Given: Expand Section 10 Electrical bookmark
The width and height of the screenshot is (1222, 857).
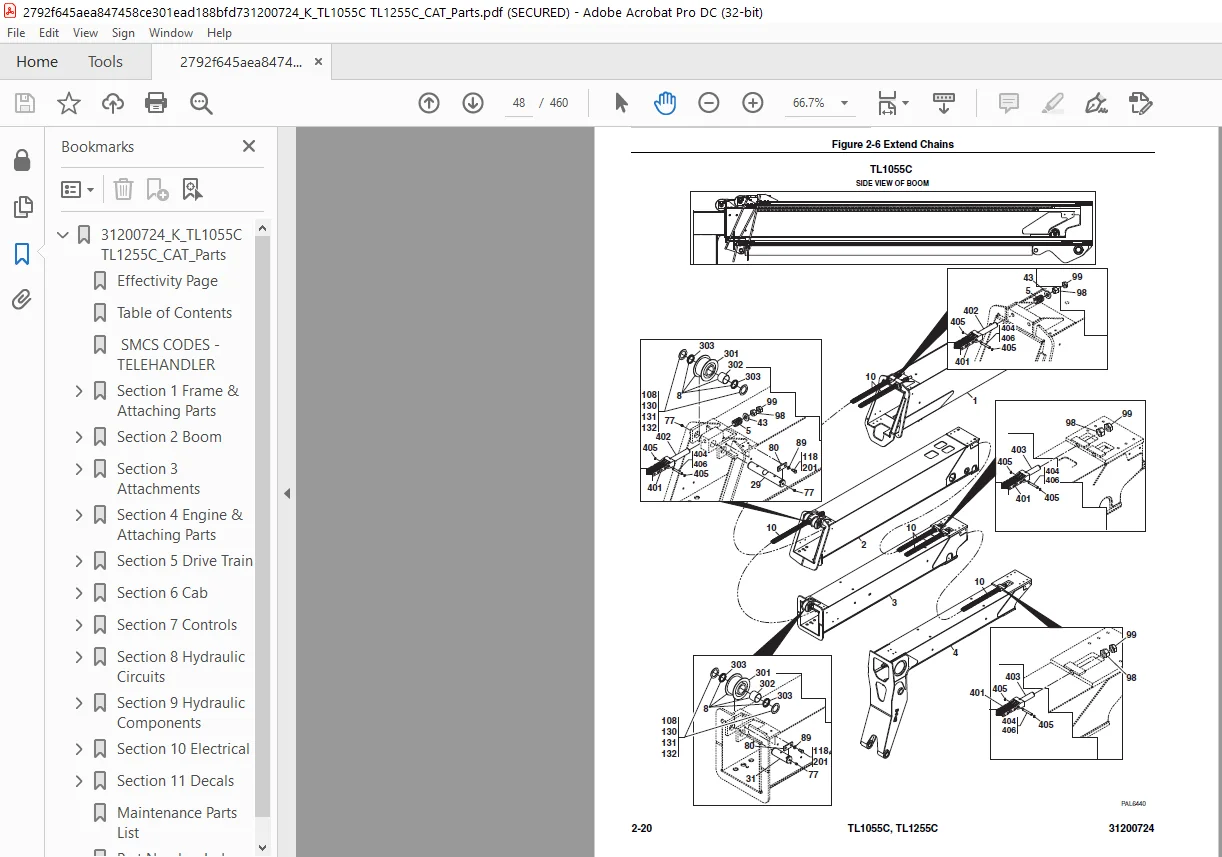Looking at the screenshot, I should pos(79,749).
